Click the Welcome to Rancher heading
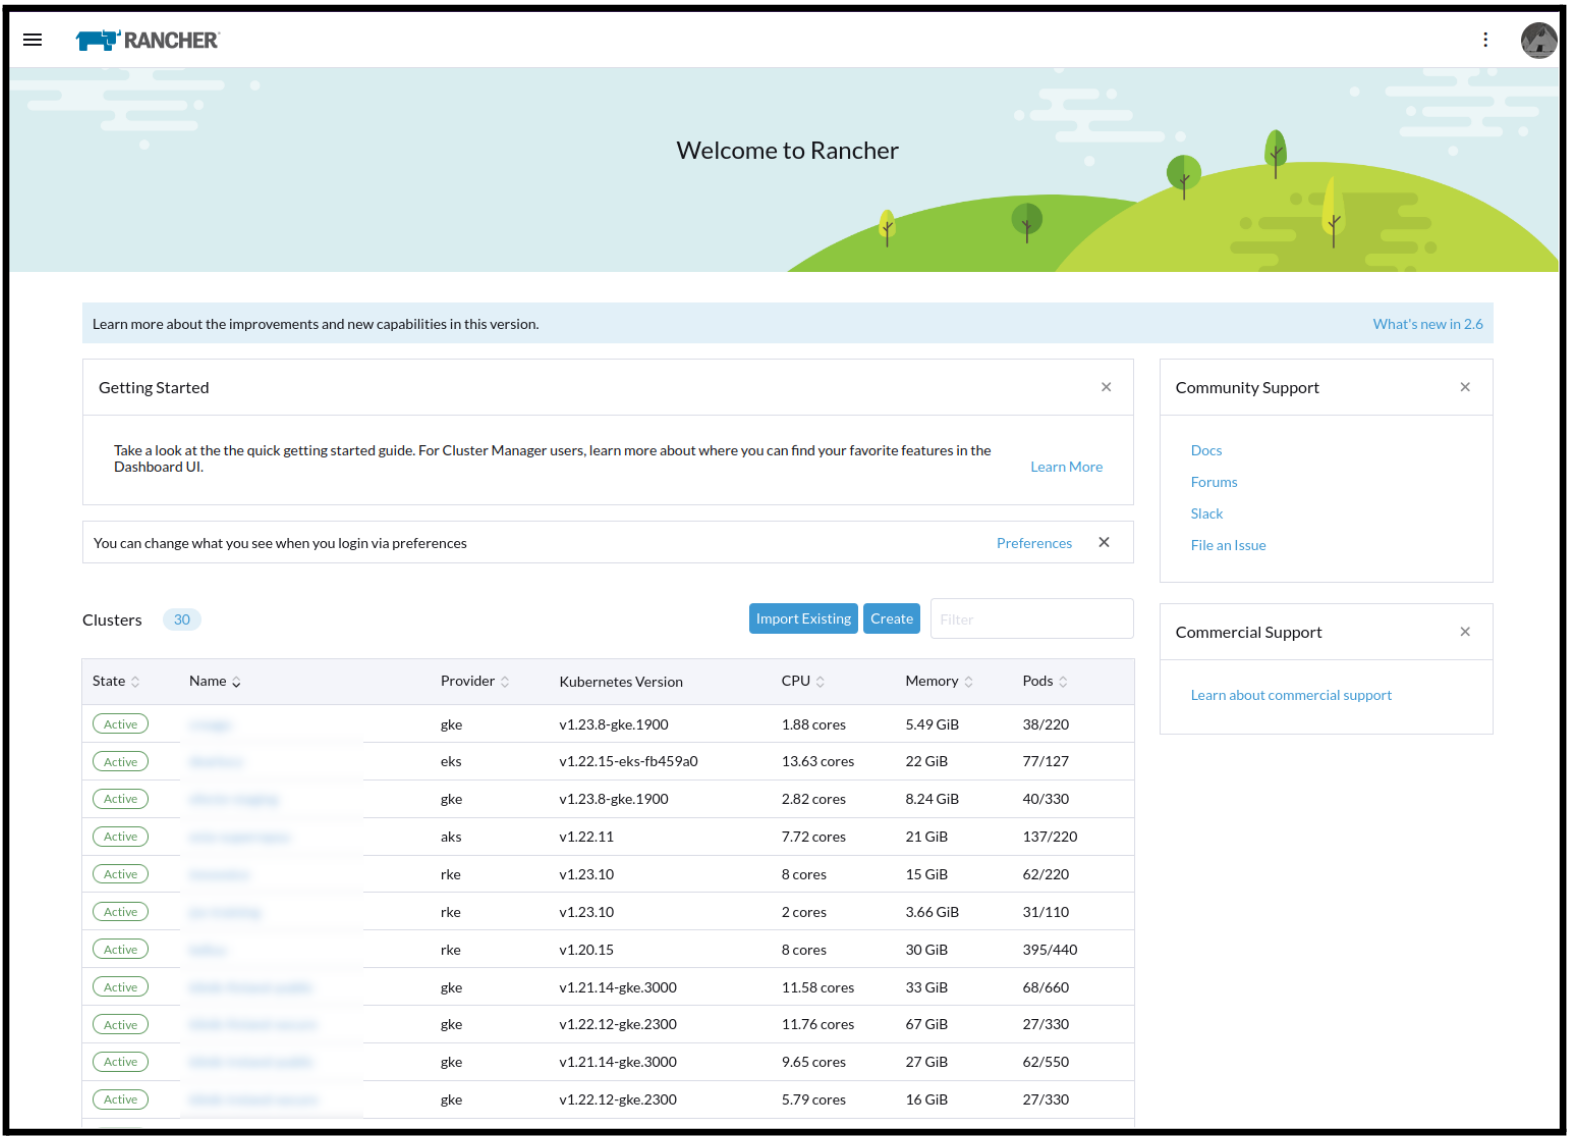1569x1137 pixels. [x=787, y=150]
